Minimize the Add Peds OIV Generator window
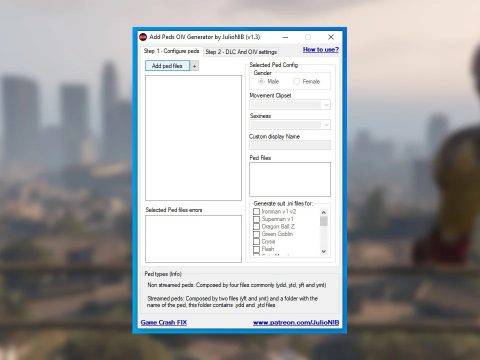The image size is (480, 360). [285, 37]
